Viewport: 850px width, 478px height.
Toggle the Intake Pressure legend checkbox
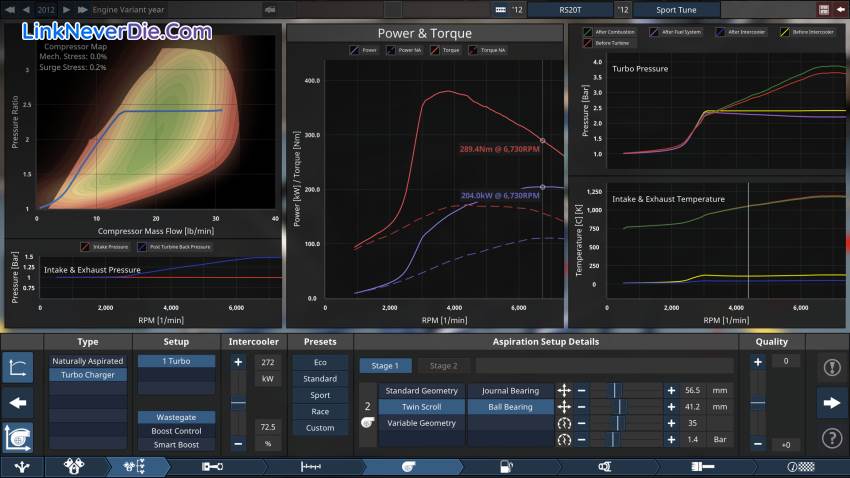84,246
